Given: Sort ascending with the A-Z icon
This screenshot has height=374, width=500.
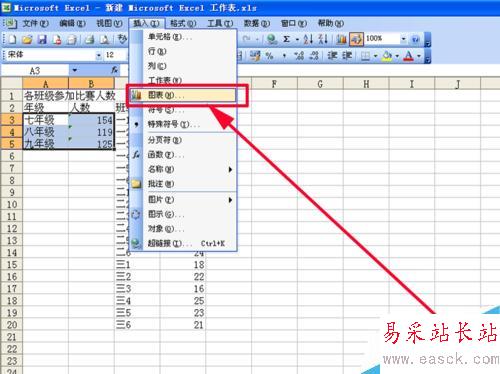Looking at the screenshot, I should click(308, 39).
